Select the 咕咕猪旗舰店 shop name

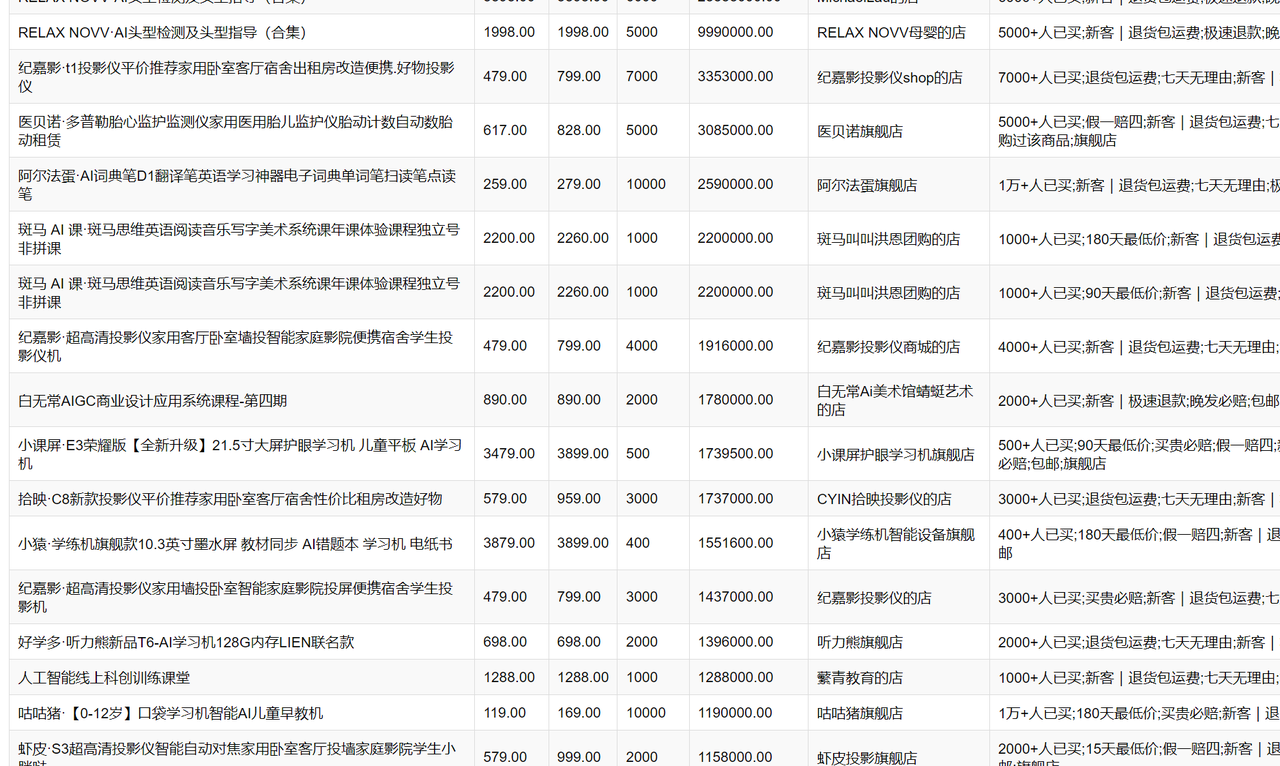pos(860,713)
